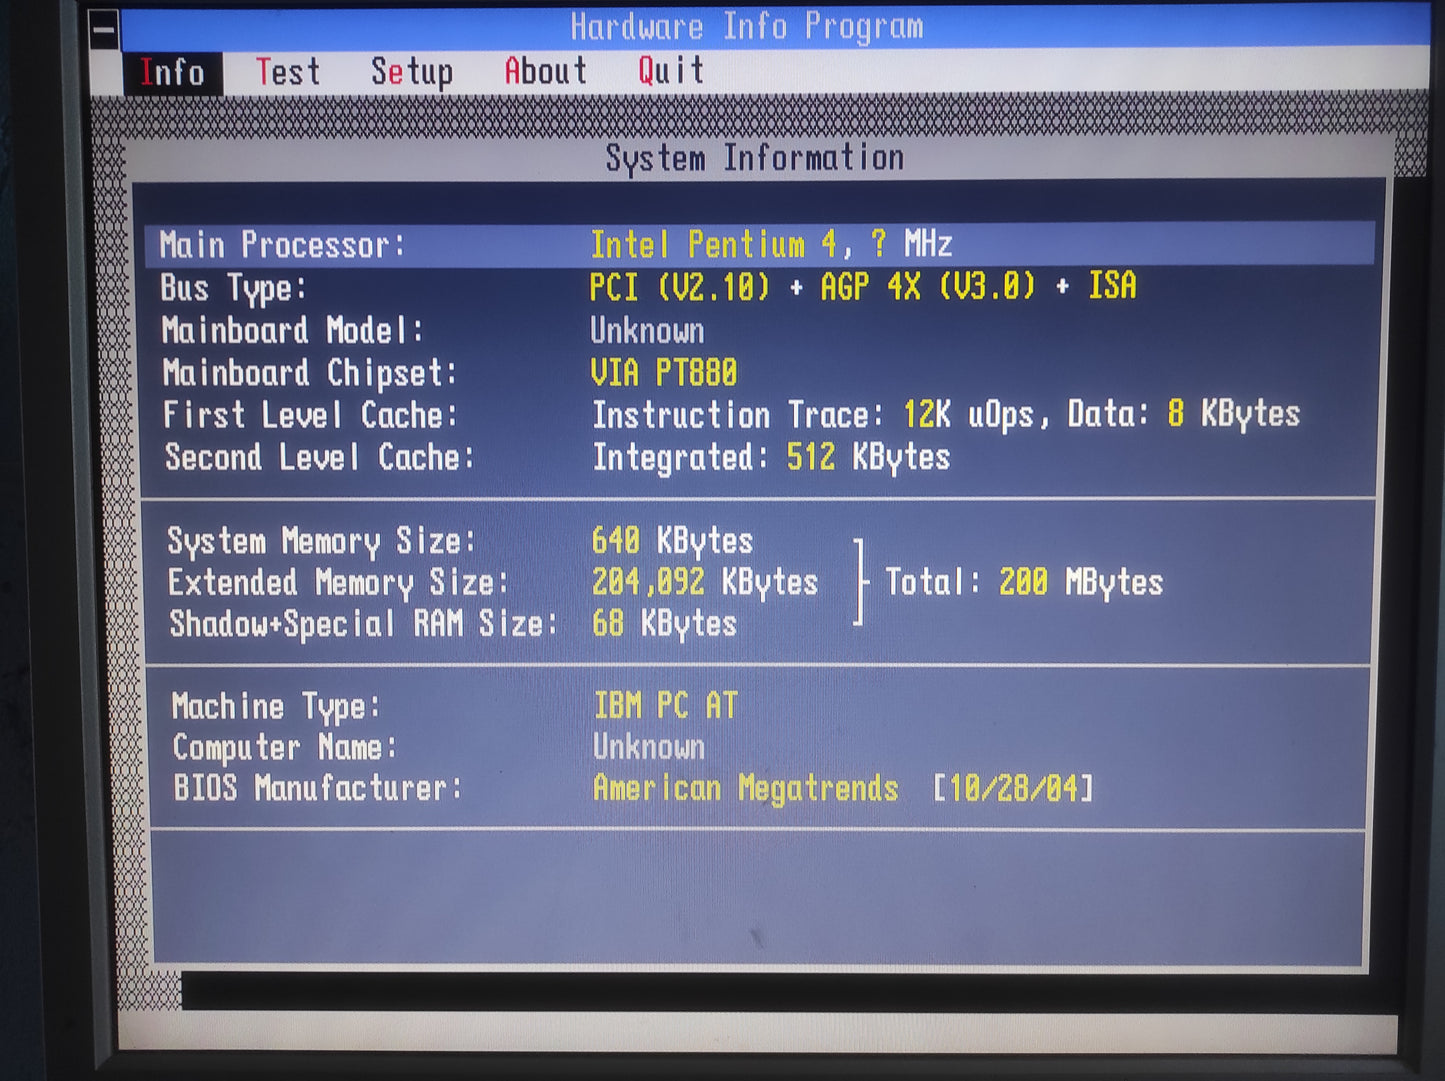Select the Bus Type row

point(760,288)
